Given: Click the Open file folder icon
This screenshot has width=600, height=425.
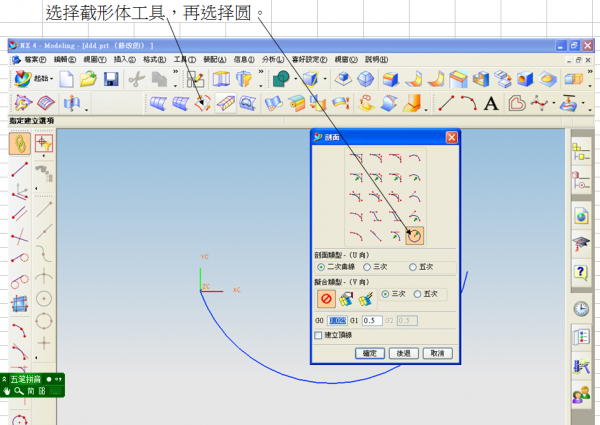Looking at the screenshot, I should coord(88,79).
